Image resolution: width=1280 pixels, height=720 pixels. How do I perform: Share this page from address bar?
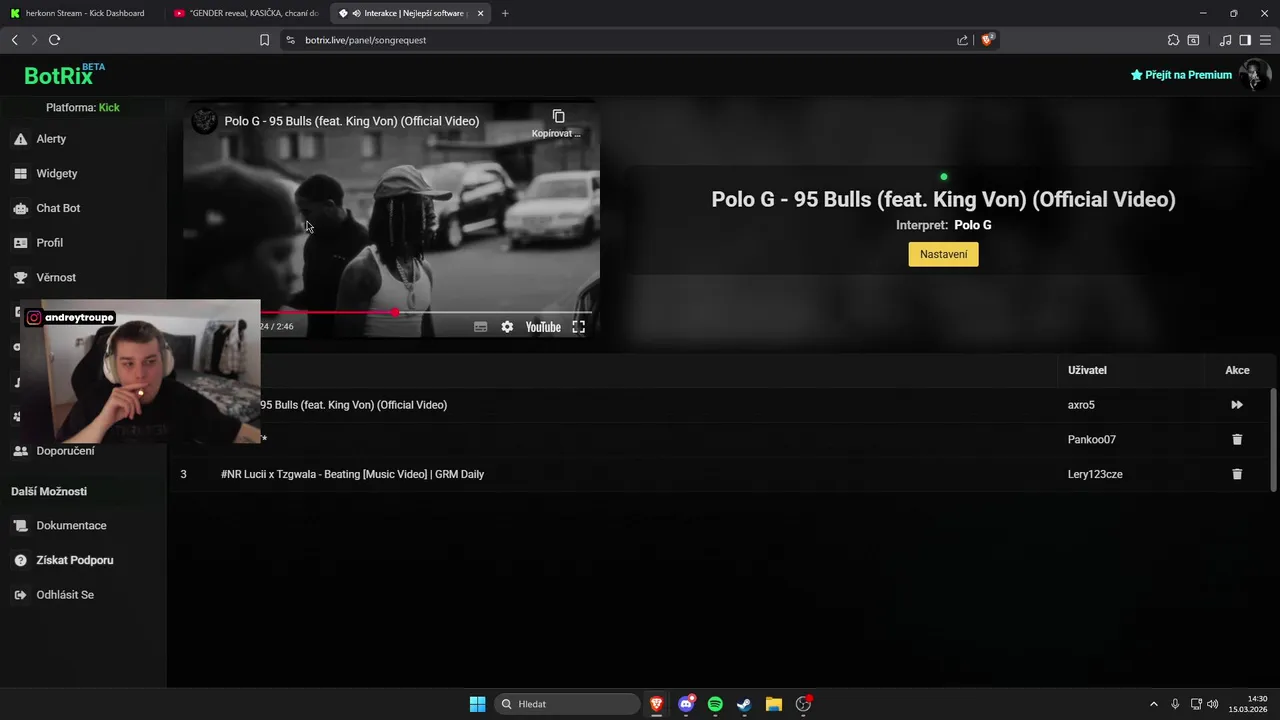point(962,40)
